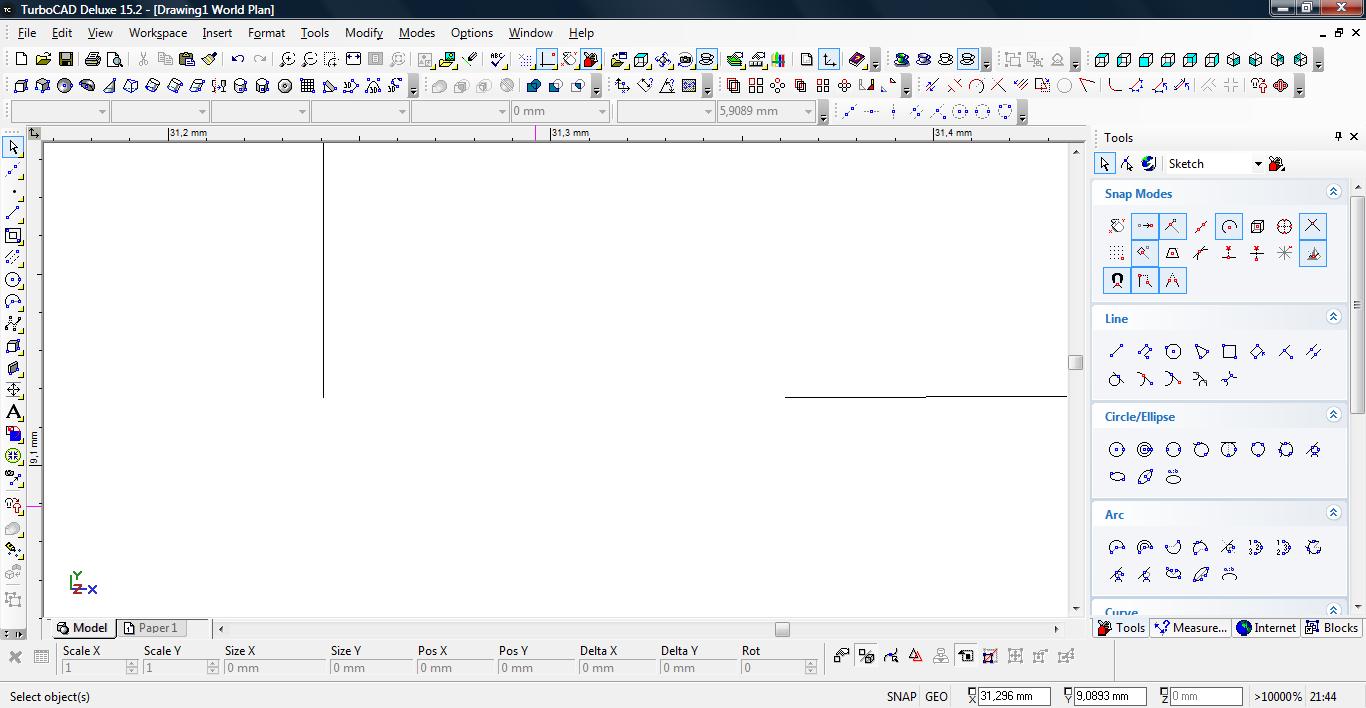Screen dimensions: 1366x708
Task: Click the X coordinate input field
Action: point(1013,697)
